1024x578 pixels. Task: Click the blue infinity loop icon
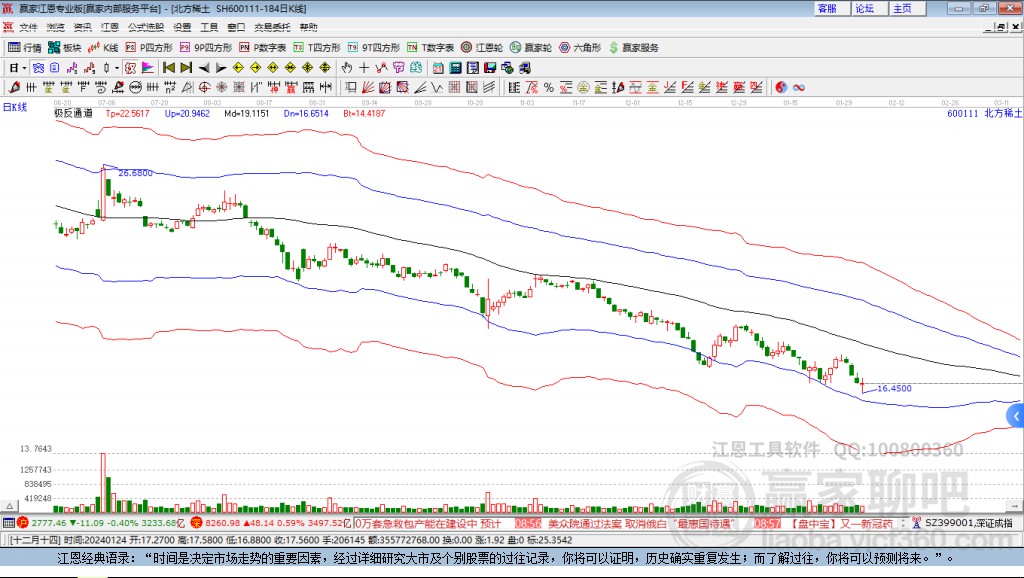[x=799, y=87]
